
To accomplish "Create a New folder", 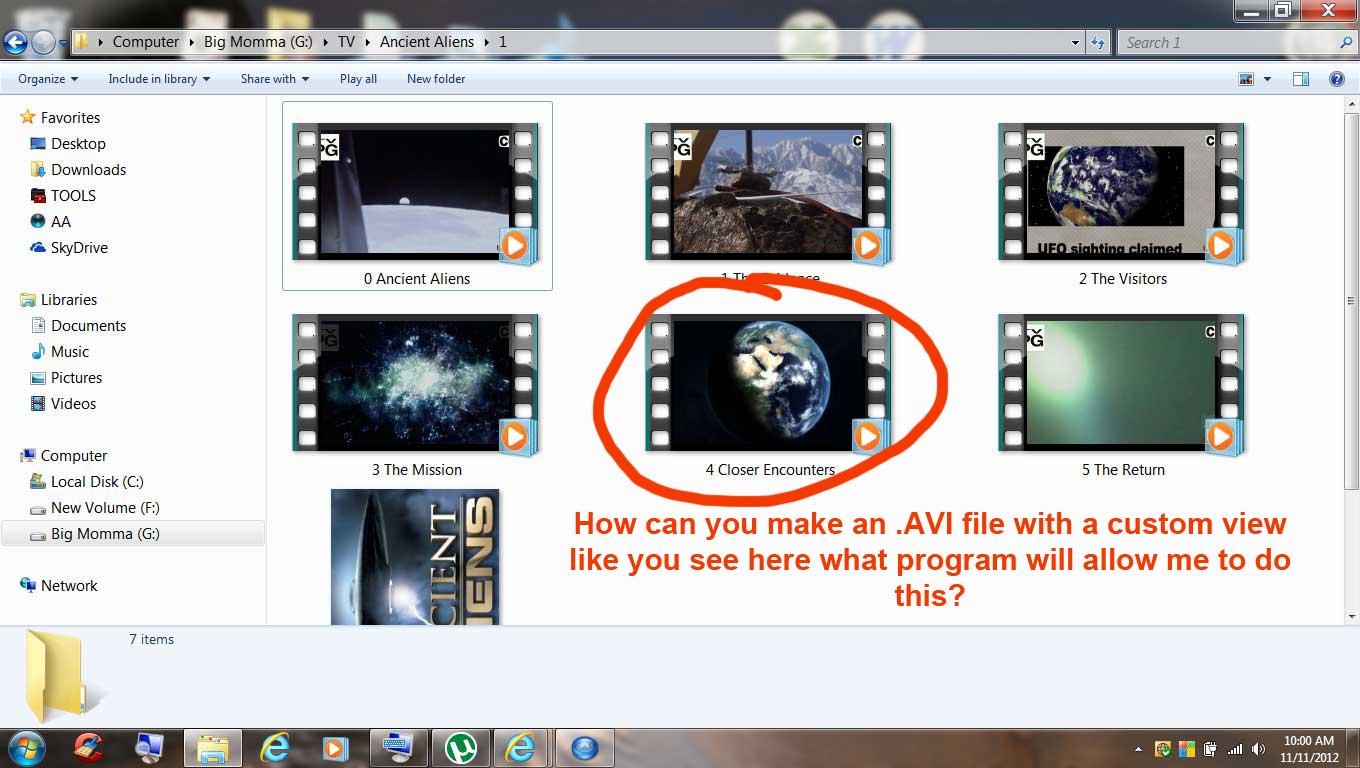I will point(436,79).
